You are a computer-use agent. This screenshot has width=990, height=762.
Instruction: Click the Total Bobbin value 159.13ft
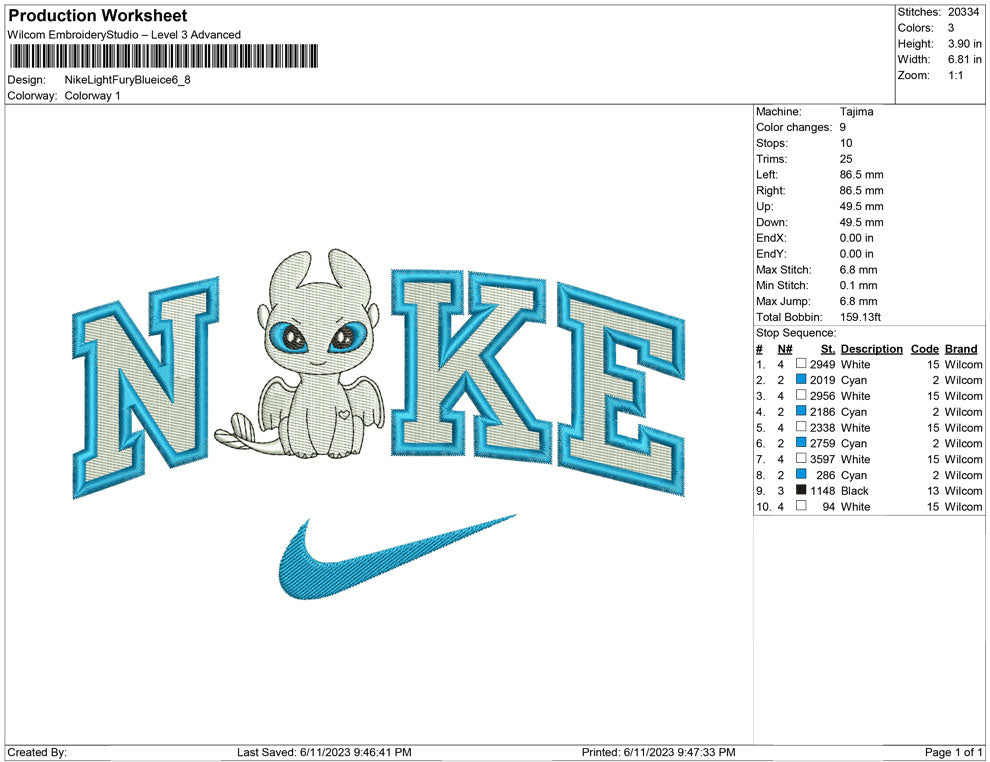860,317
